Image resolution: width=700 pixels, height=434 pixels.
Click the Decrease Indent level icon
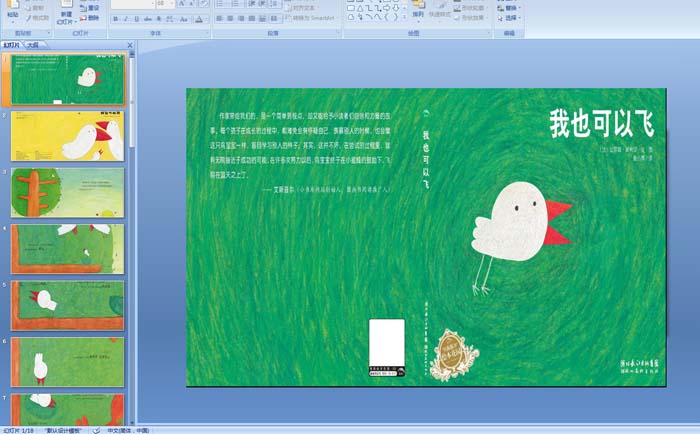click(252, 4)
